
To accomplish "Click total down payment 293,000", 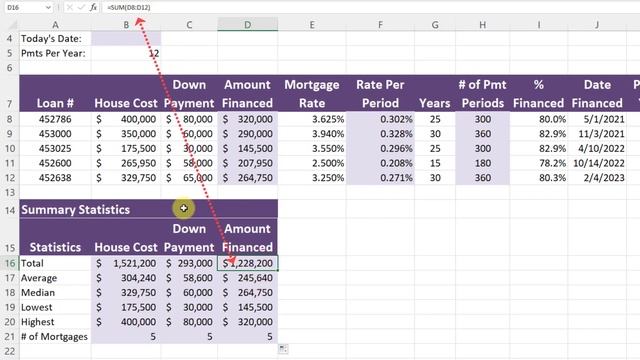I will click(x=189, y=263).
